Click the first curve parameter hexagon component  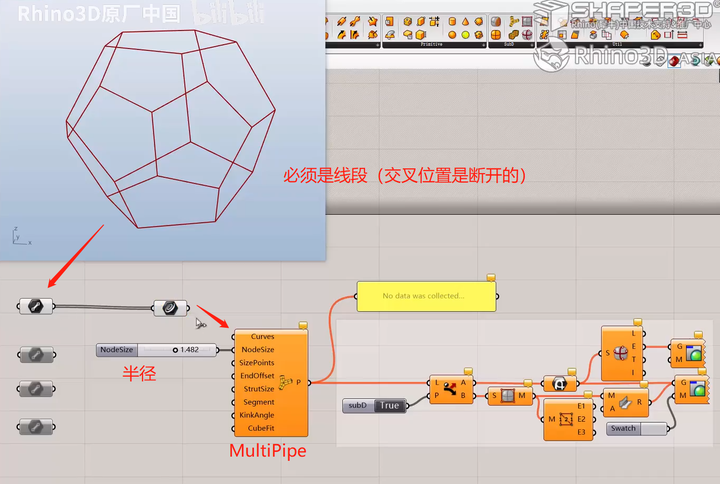point(35,306)
